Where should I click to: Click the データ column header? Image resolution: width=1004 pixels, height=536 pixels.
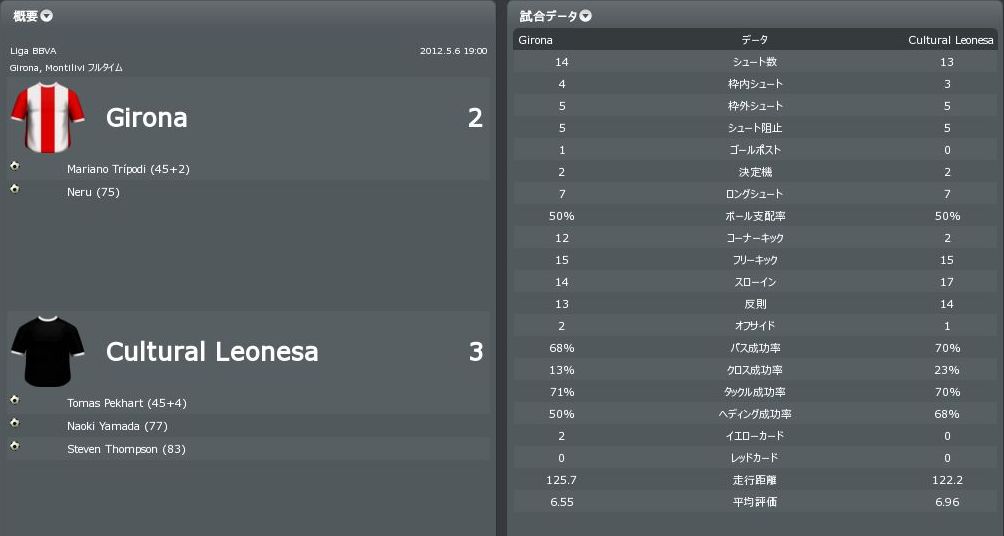pyautogui.click(x=754, y=40)
